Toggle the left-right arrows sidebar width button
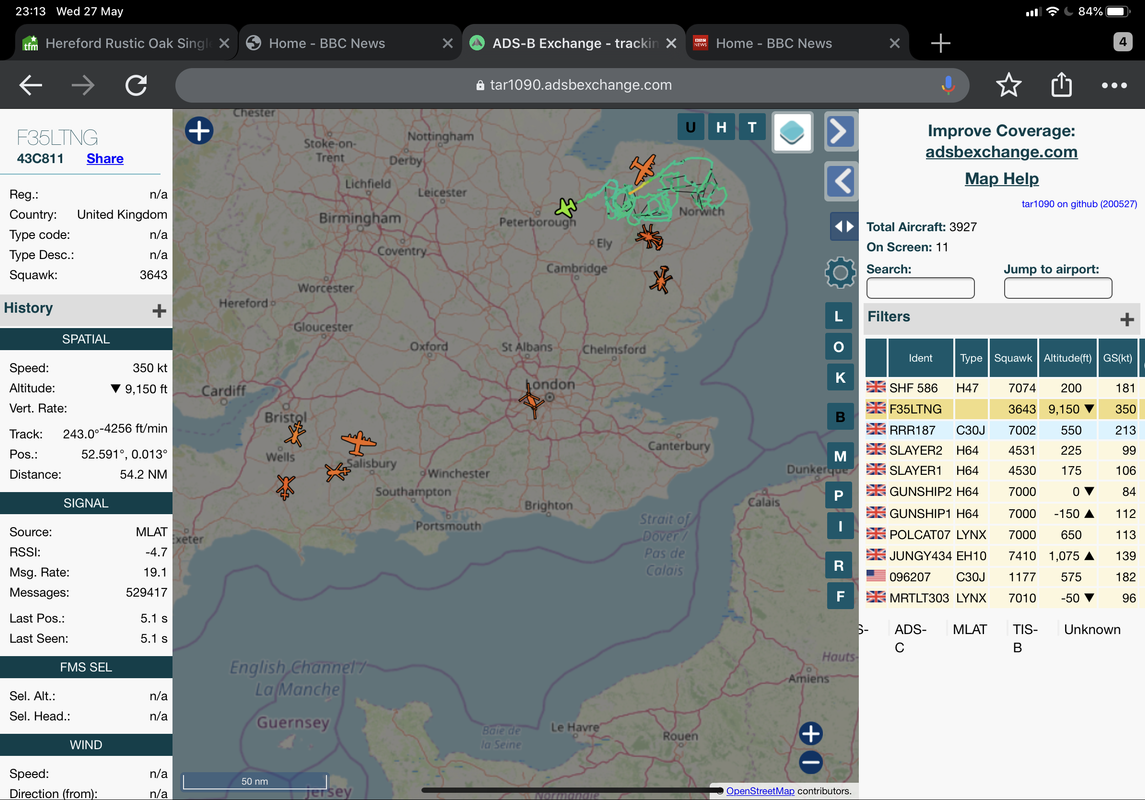 click(x=843, y=226)
